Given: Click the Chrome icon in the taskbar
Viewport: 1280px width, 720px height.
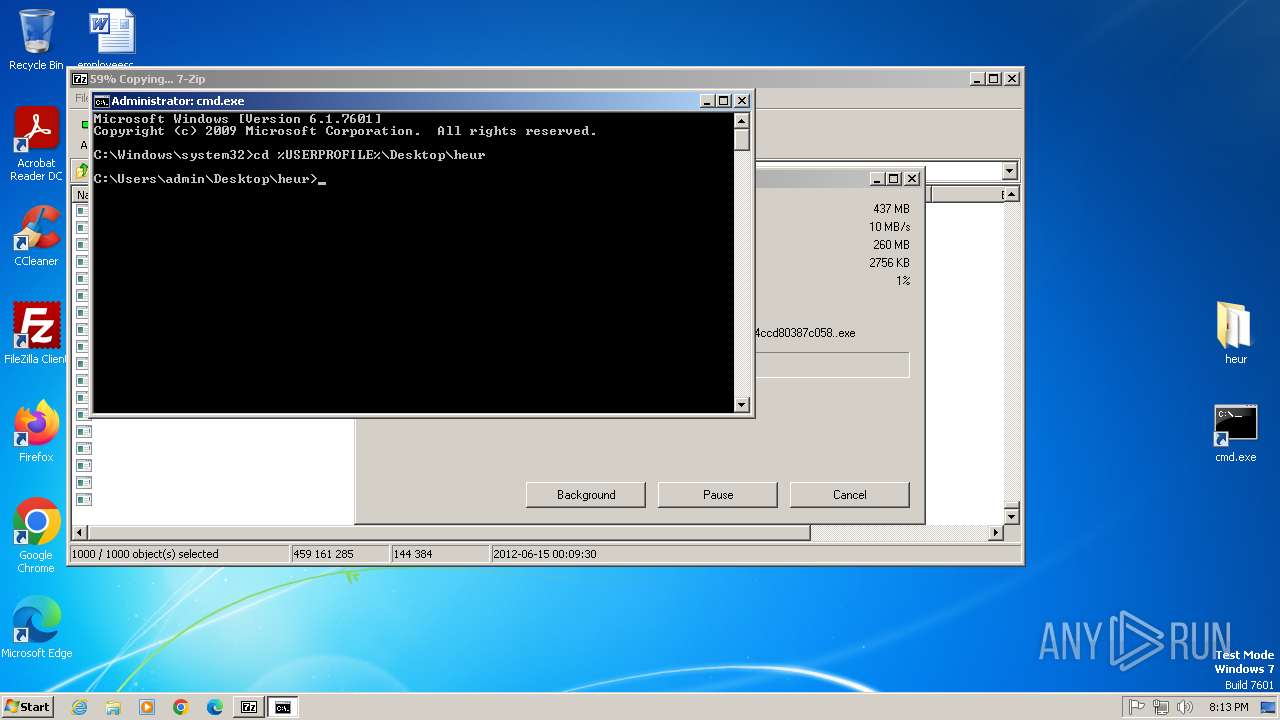Looking at the screenshot, I should [x=181, y=707].
